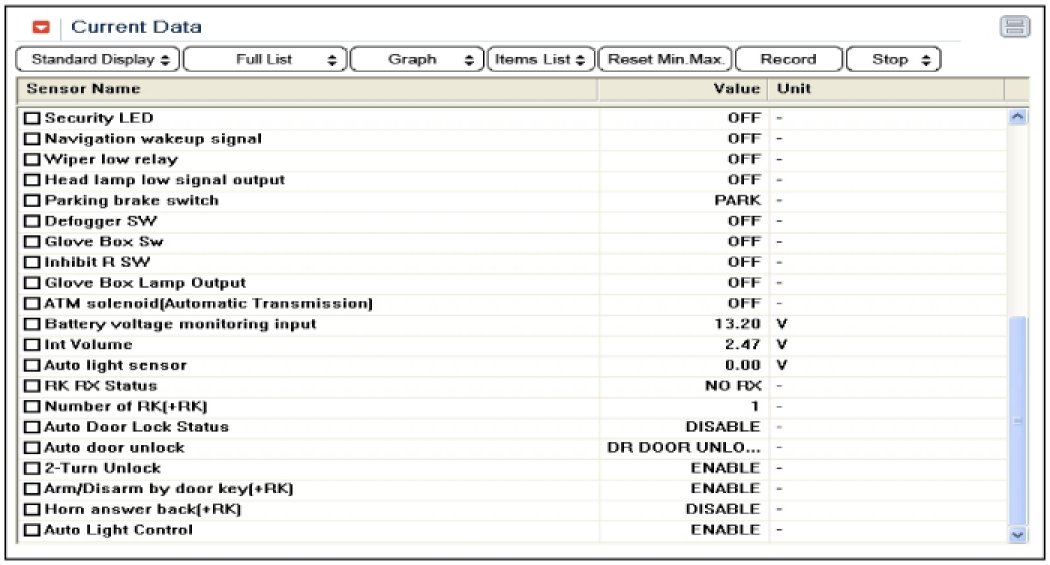Click the Record button

[x=788, y=60]
